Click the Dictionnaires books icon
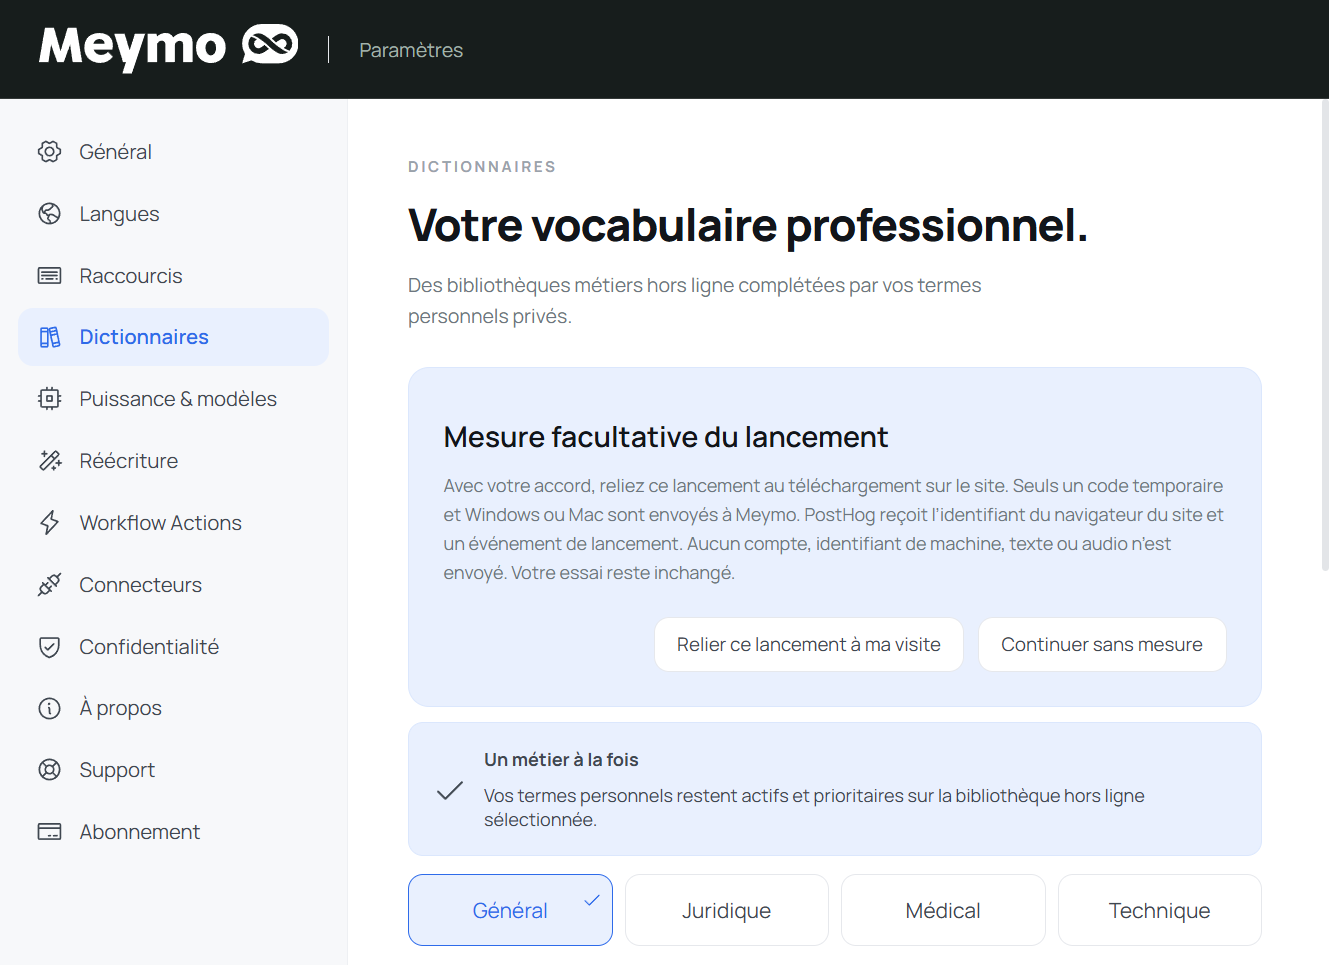Screen dimensions: 1329x965 click(49, 337)
